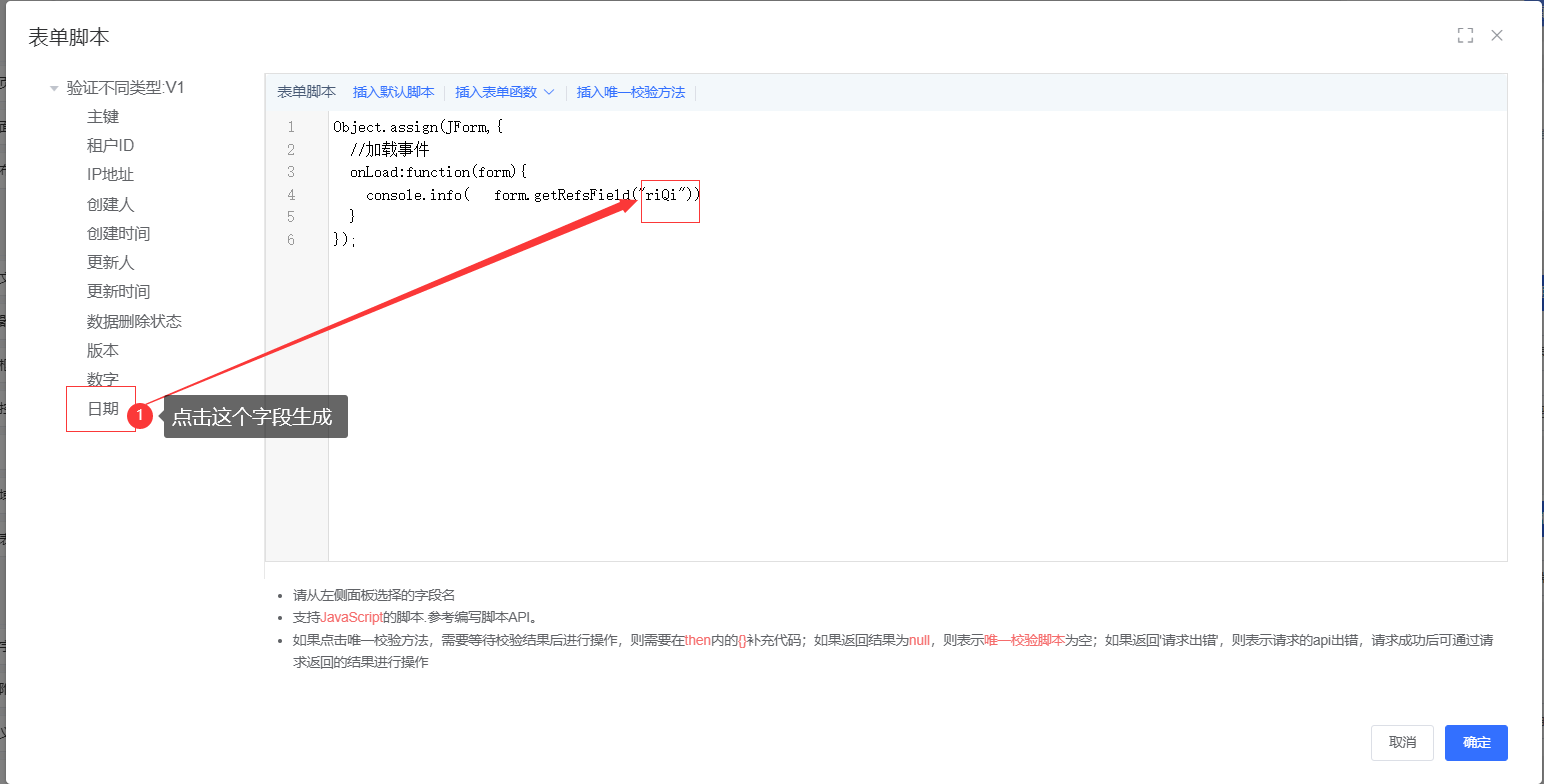Click empty area of code editor
Viewport: 1544px width, 784px height.
tap(900, 400)
